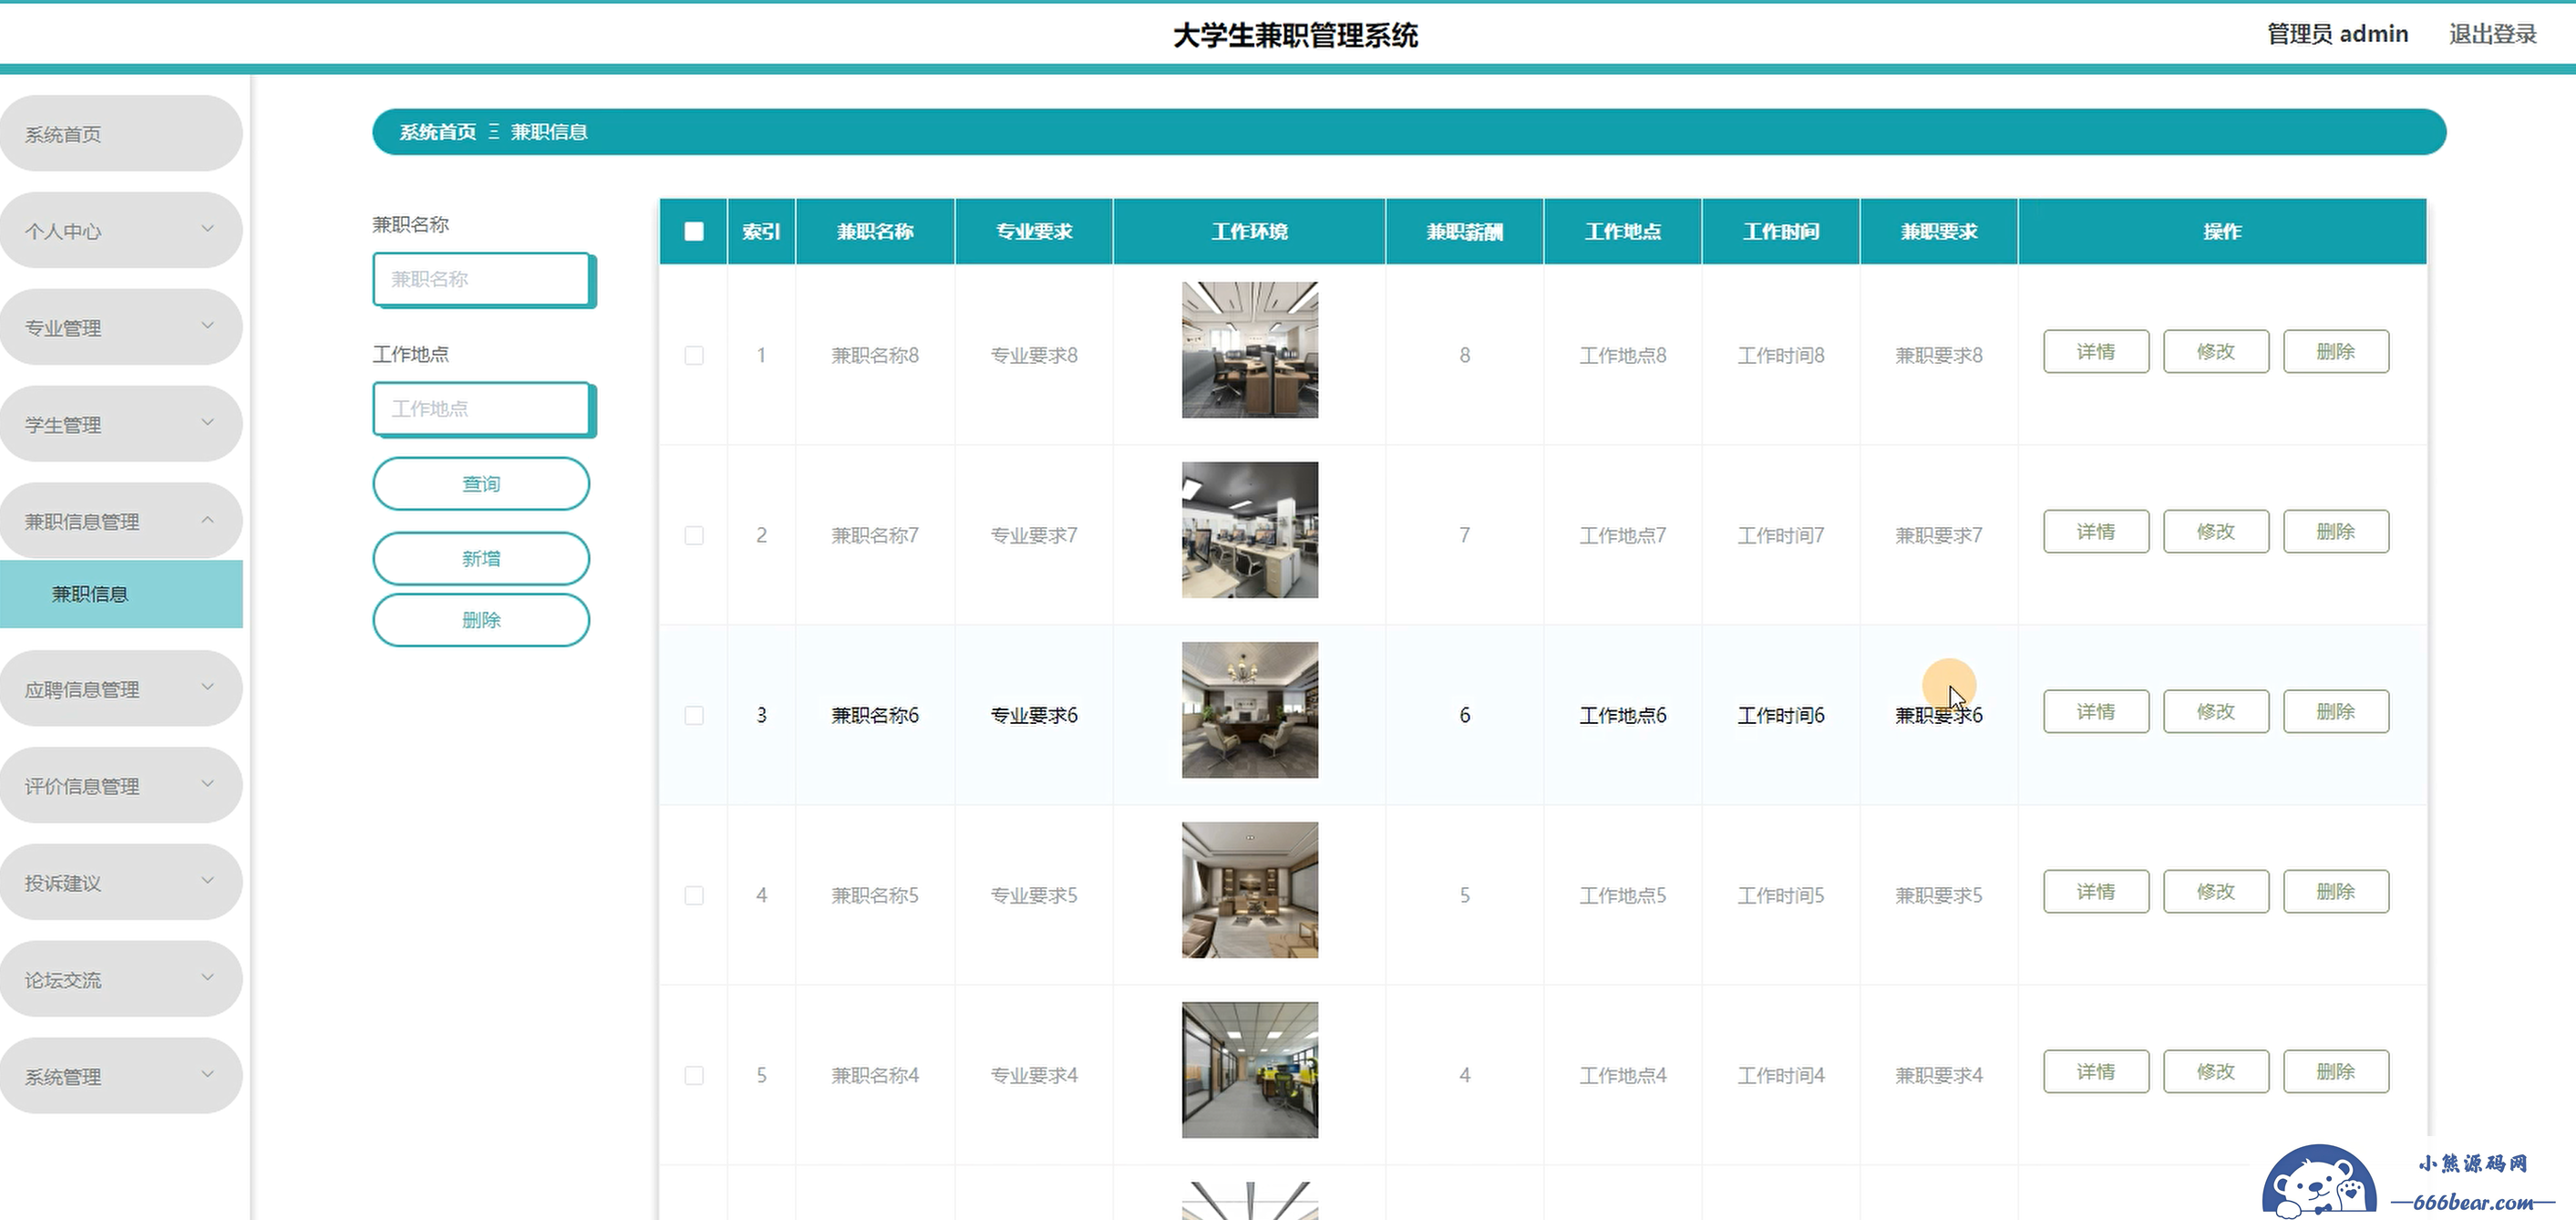Expand the 个人中心 sidebar menu

121,231
